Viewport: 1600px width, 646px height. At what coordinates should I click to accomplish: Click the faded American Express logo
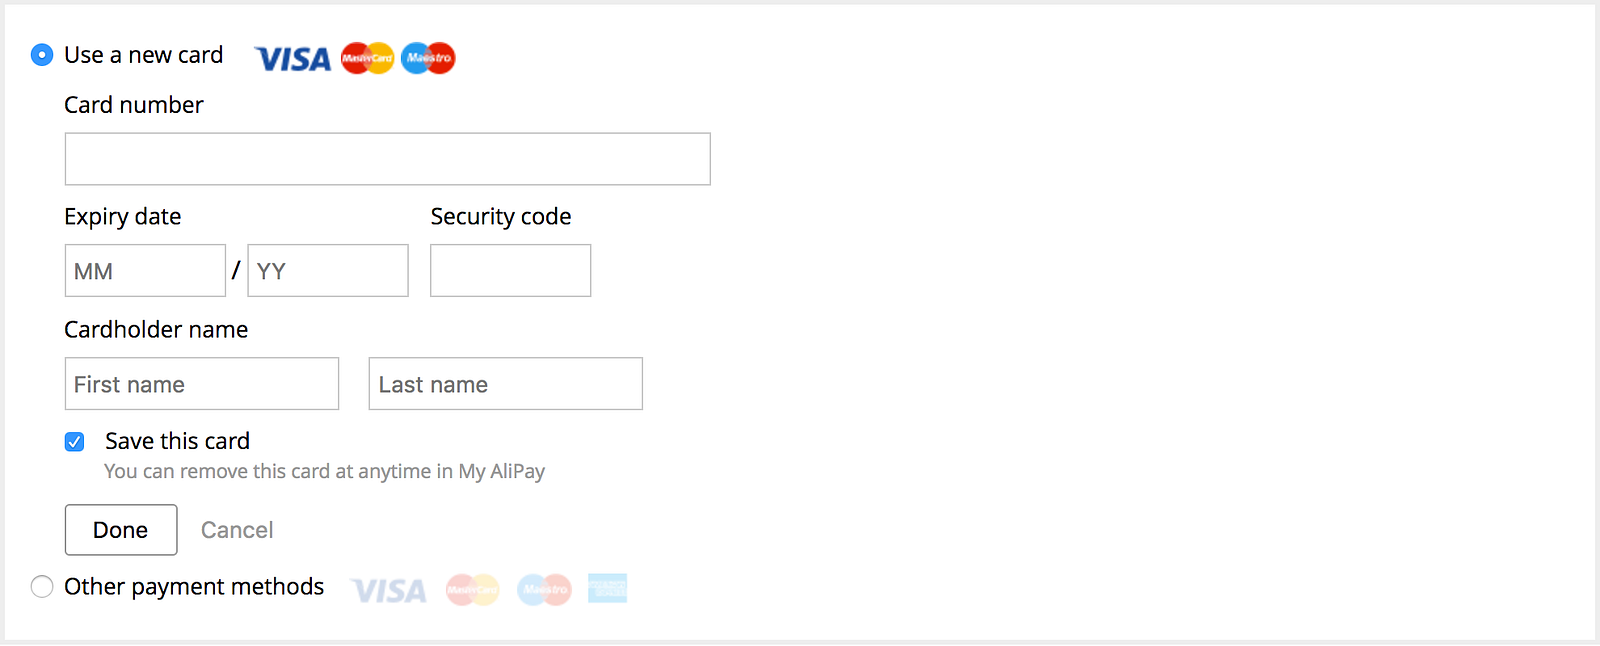[x=607, y=588]
